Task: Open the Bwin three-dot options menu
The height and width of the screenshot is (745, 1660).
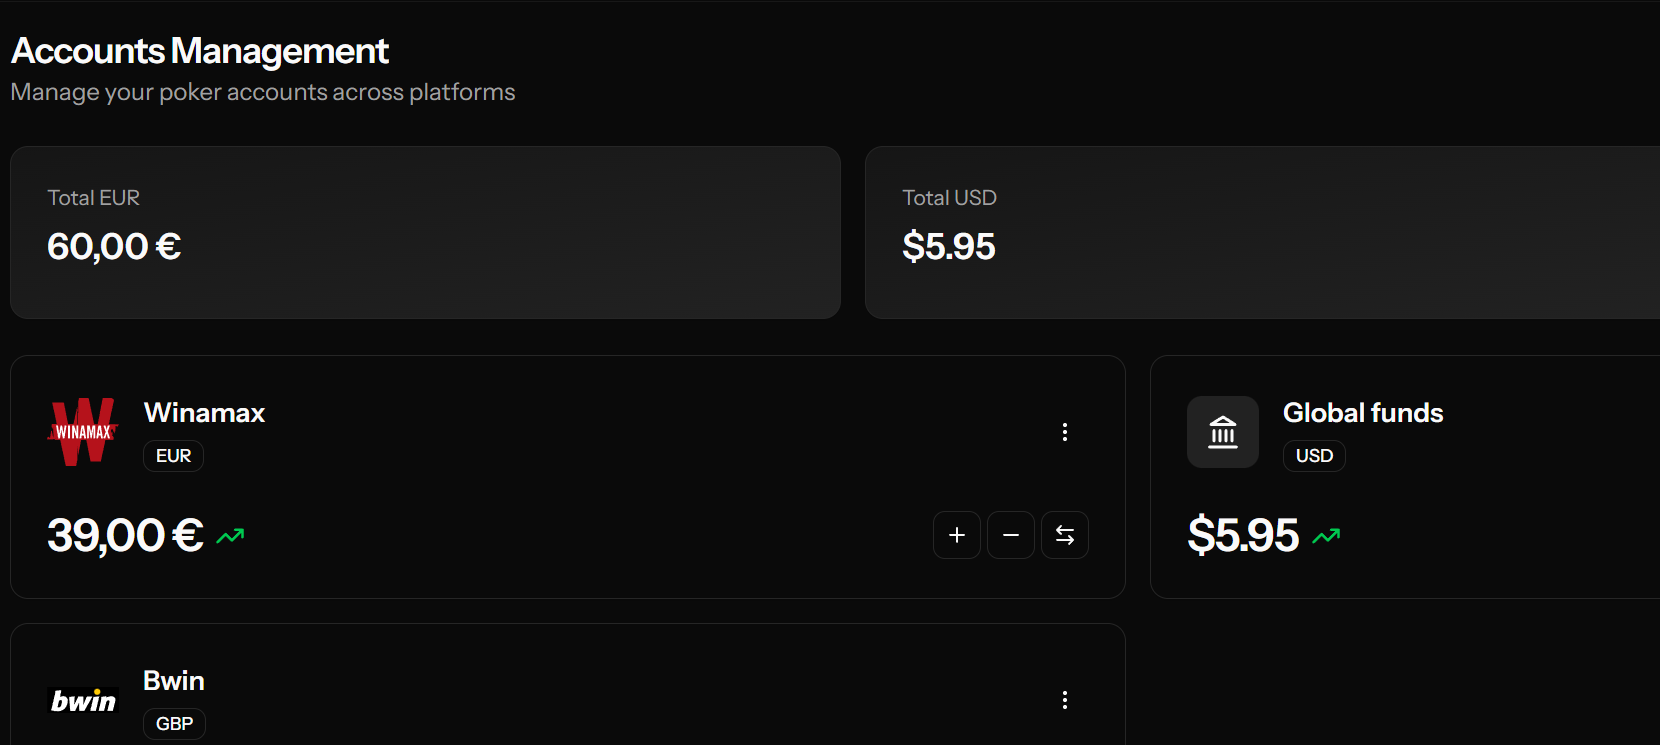Action: pos(1065,700)
